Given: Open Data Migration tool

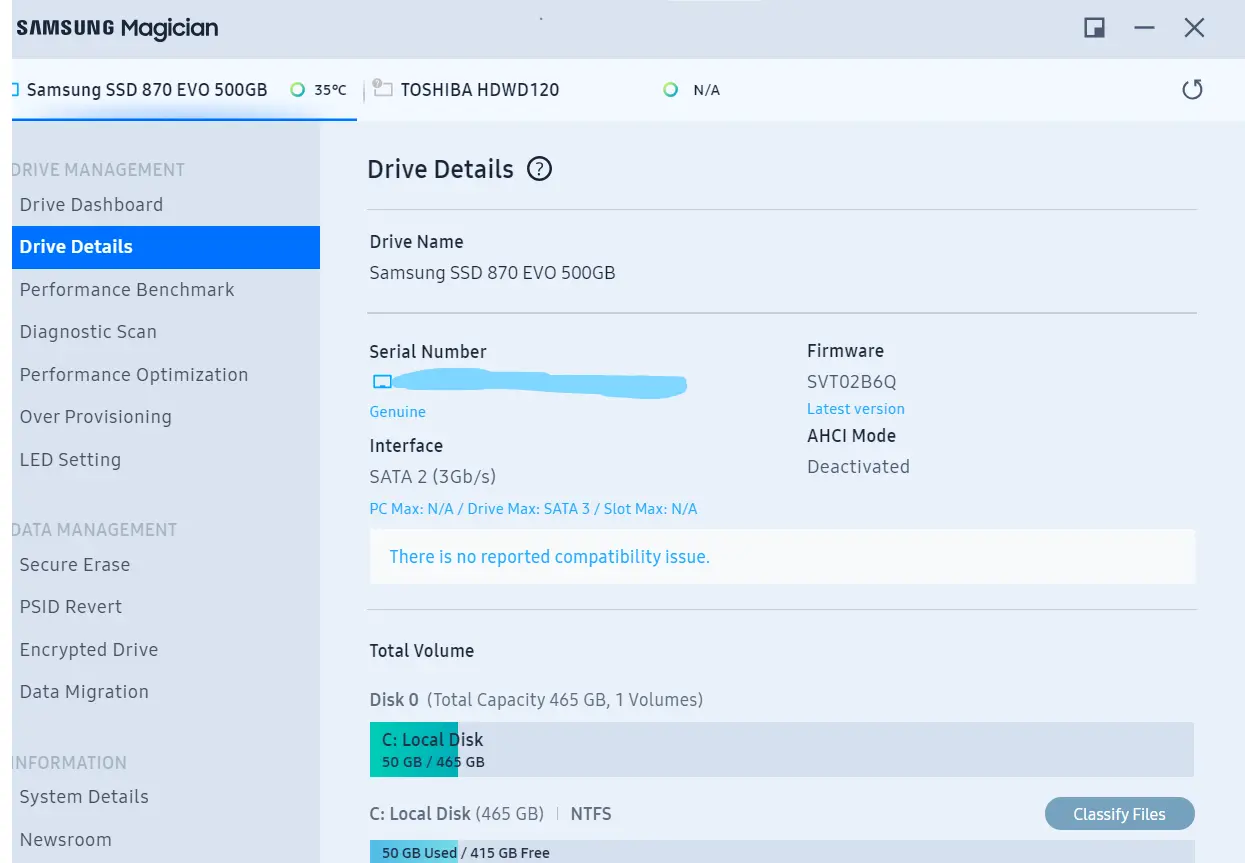Looking at the screenshot, I should [x=166, y=692].
